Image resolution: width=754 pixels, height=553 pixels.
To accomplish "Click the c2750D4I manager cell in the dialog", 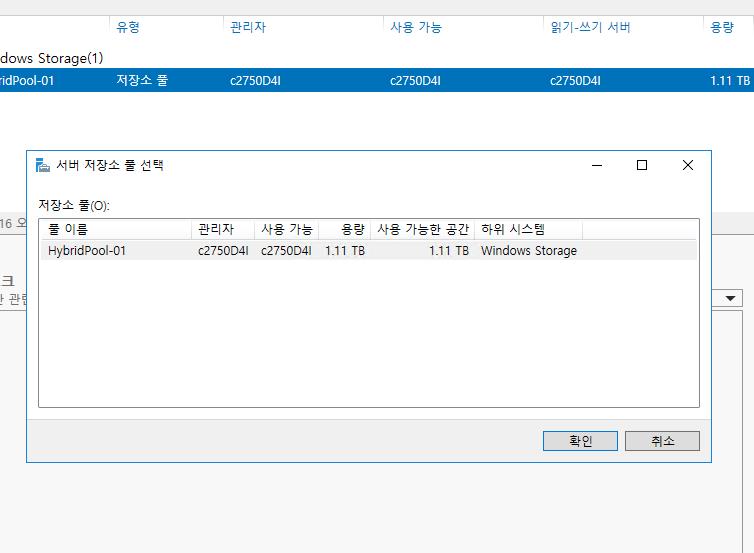I will click(x=223, y=251).
